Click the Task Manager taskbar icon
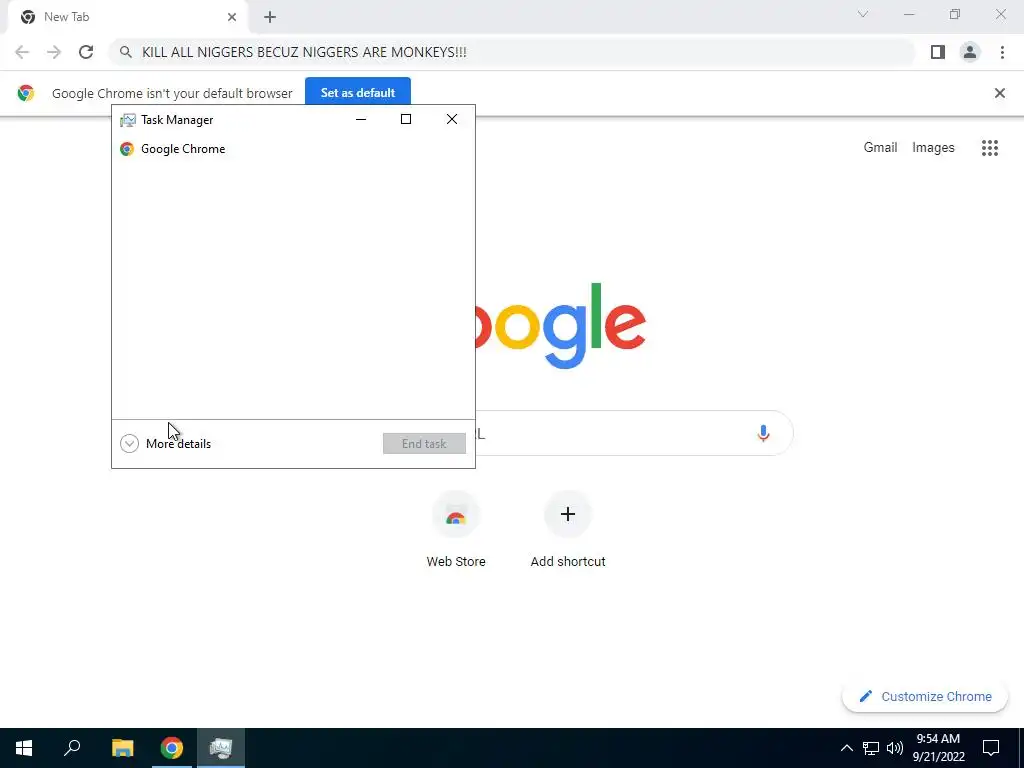The image size is (1024, 768). 221,748
